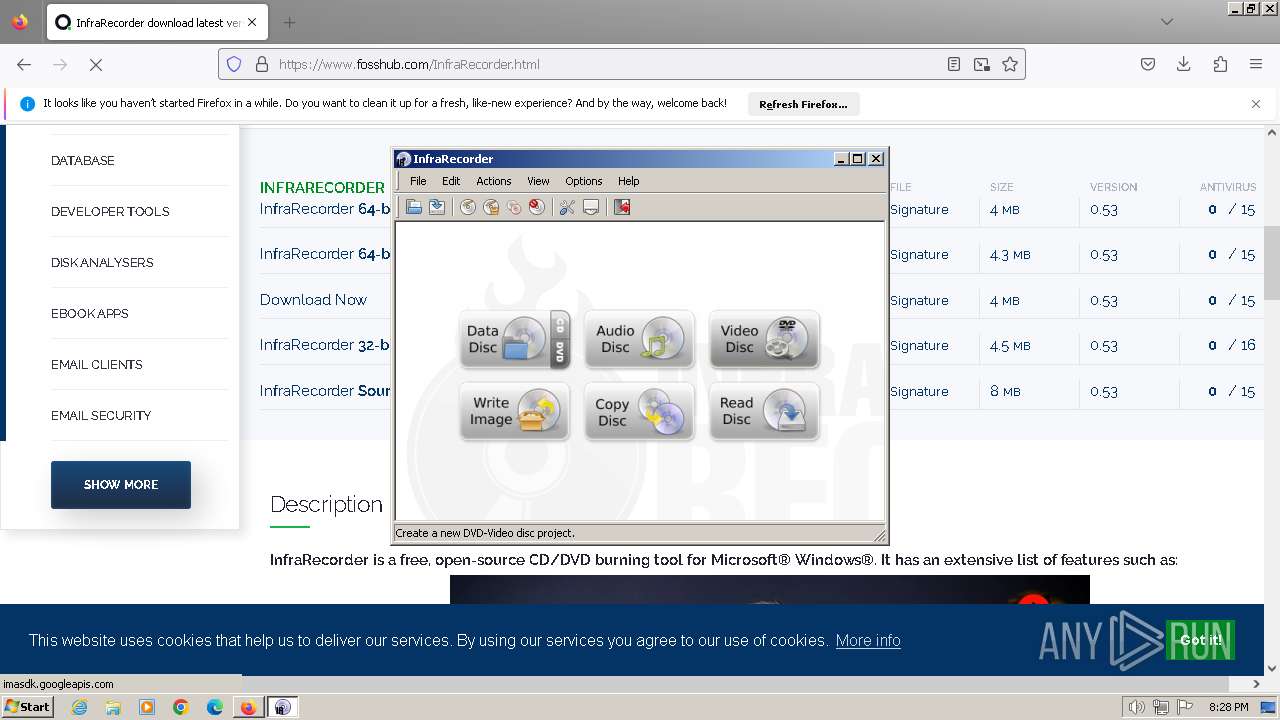Toggle Firefox reader view icon
The image size is (1280, 720).
pos(954,64)
